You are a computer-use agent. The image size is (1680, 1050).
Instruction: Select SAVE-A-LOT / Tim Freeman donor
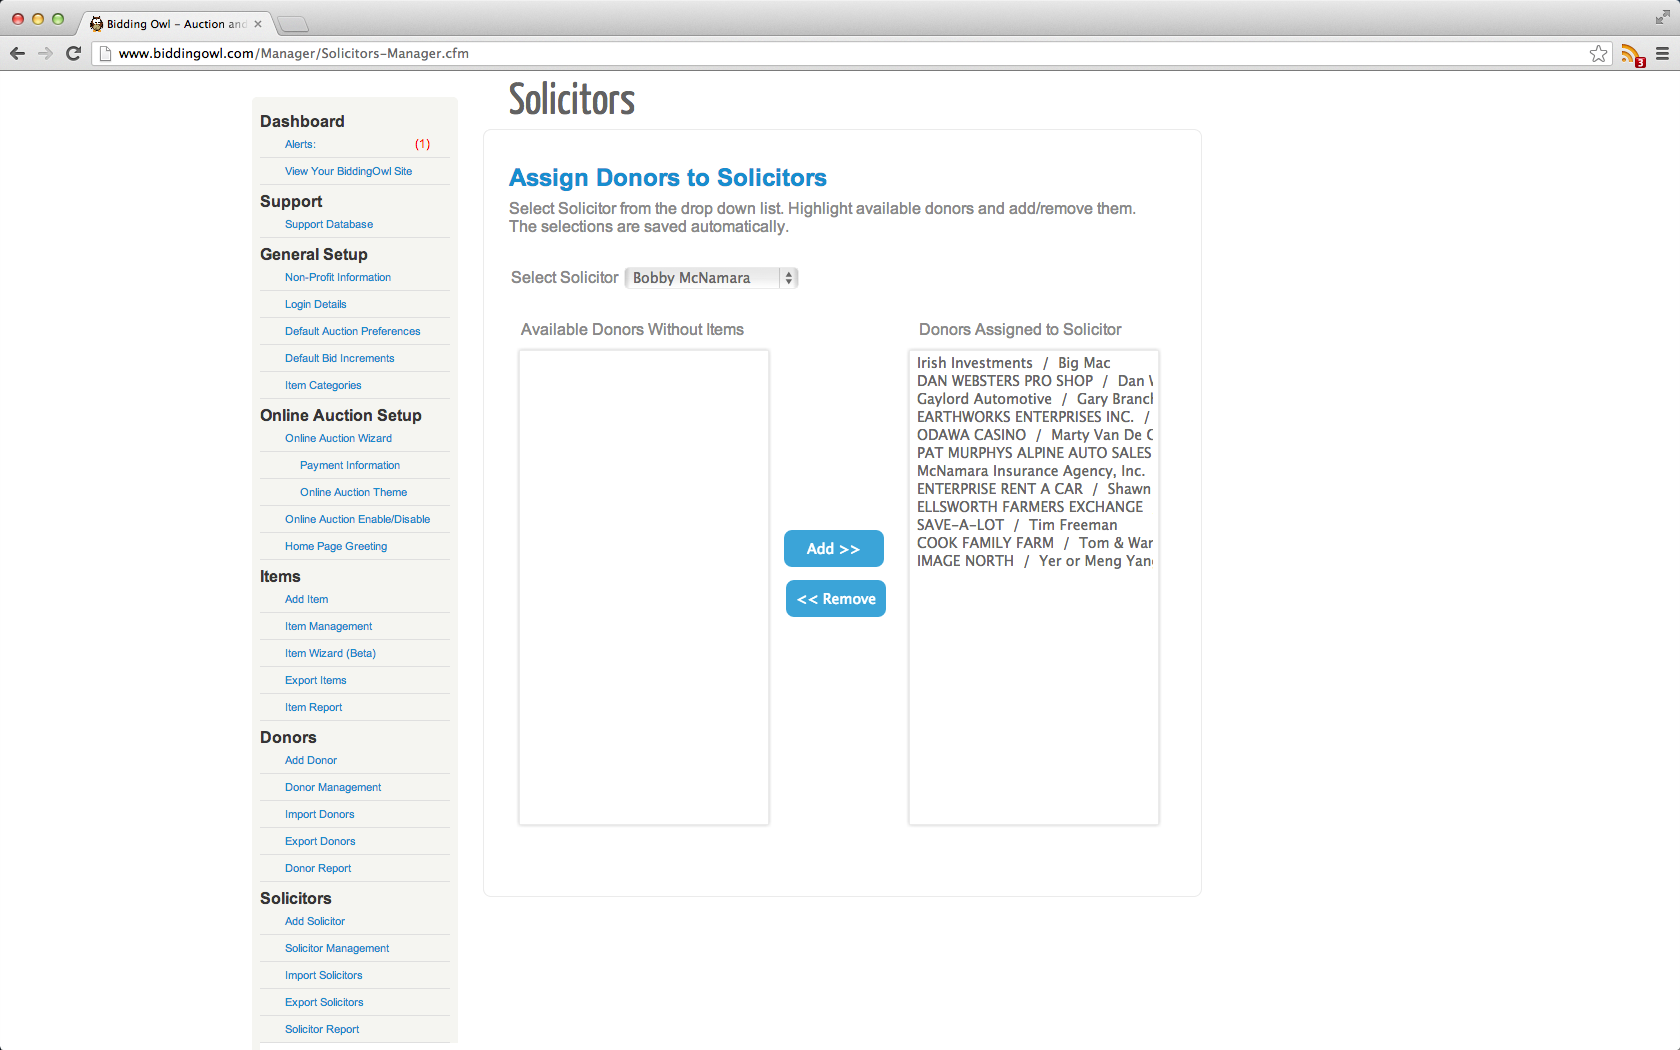point(1017,525)
